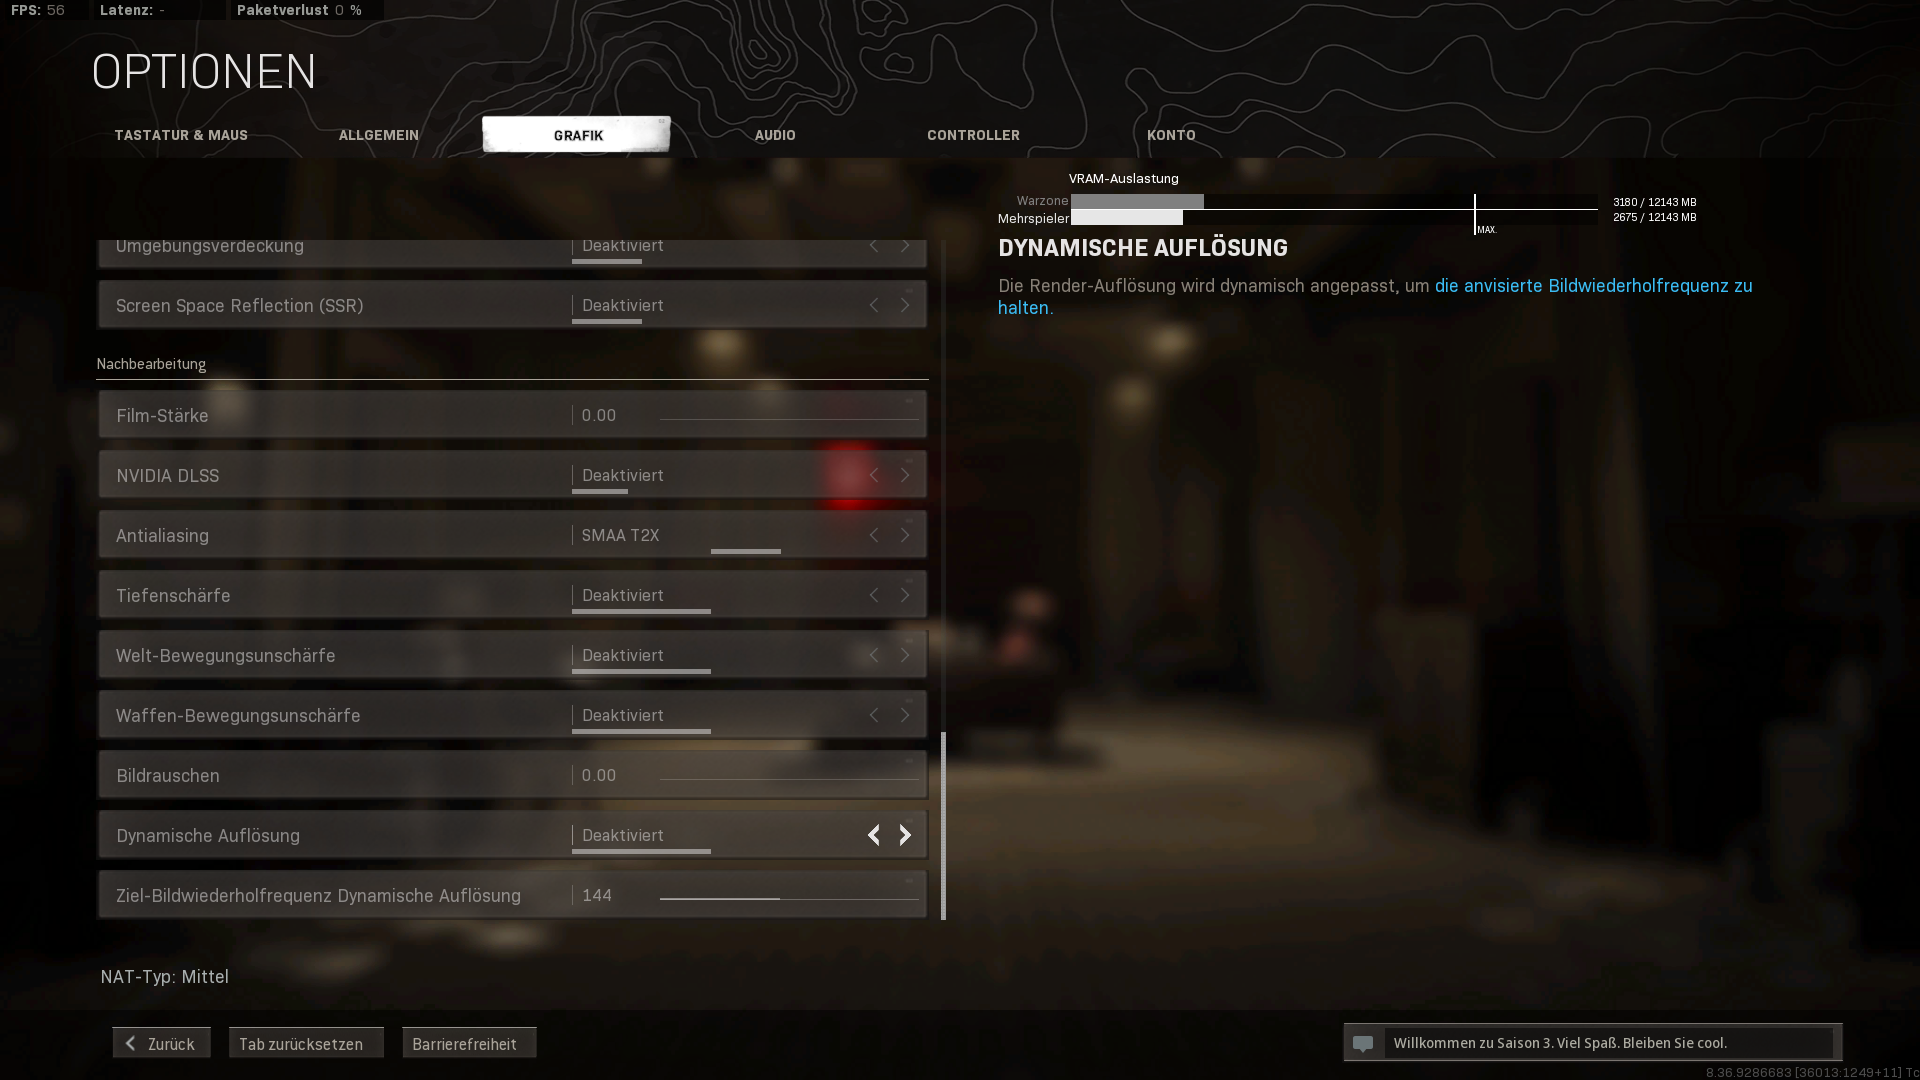
Task: Switch to the Audio tab
Action: click(x=775, y=135)
